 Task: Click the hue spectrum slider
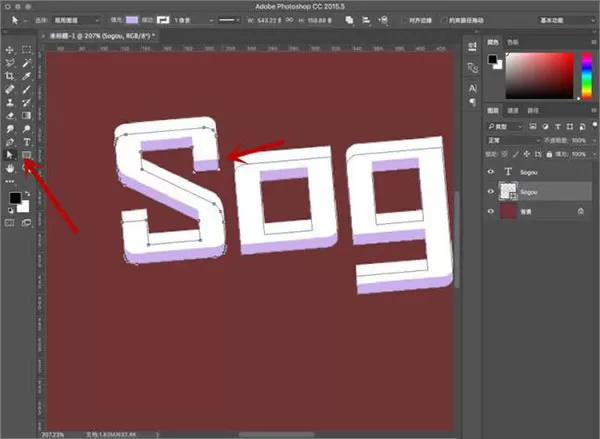pos(587,76)
